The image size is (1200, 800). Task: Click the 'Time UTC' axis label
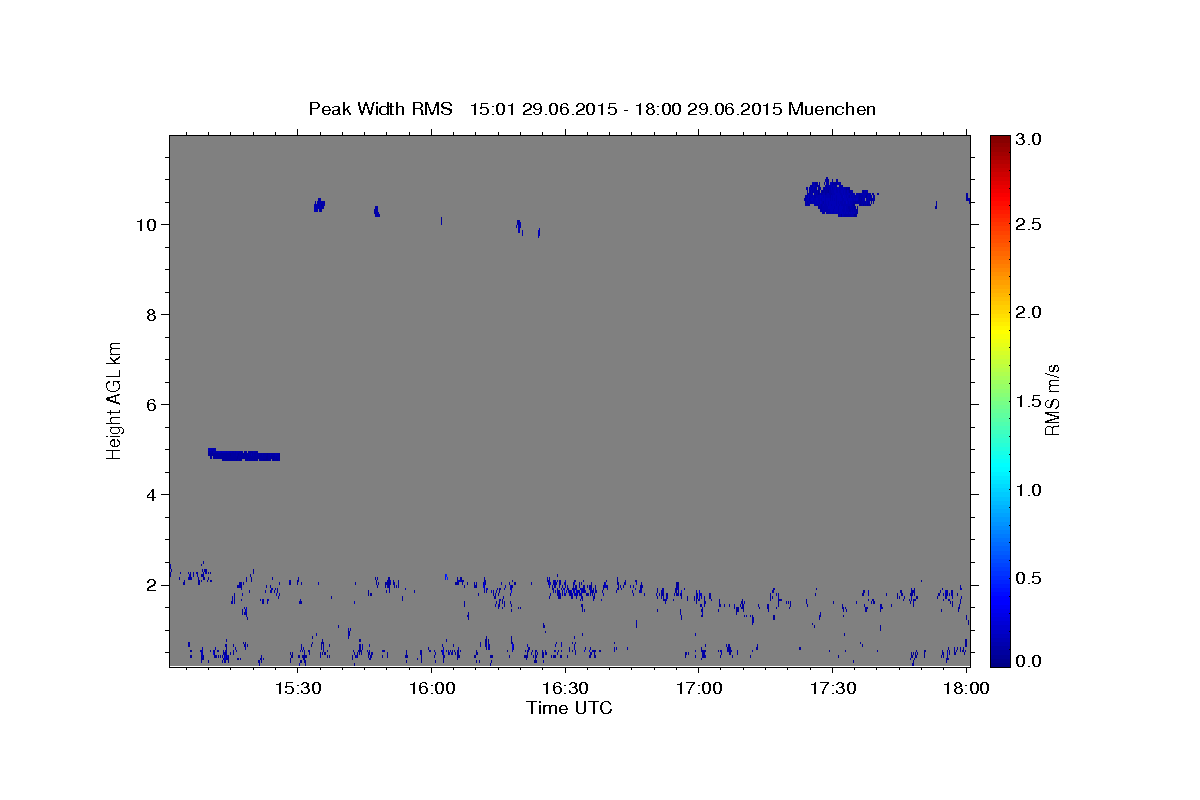tap(569, 708)
